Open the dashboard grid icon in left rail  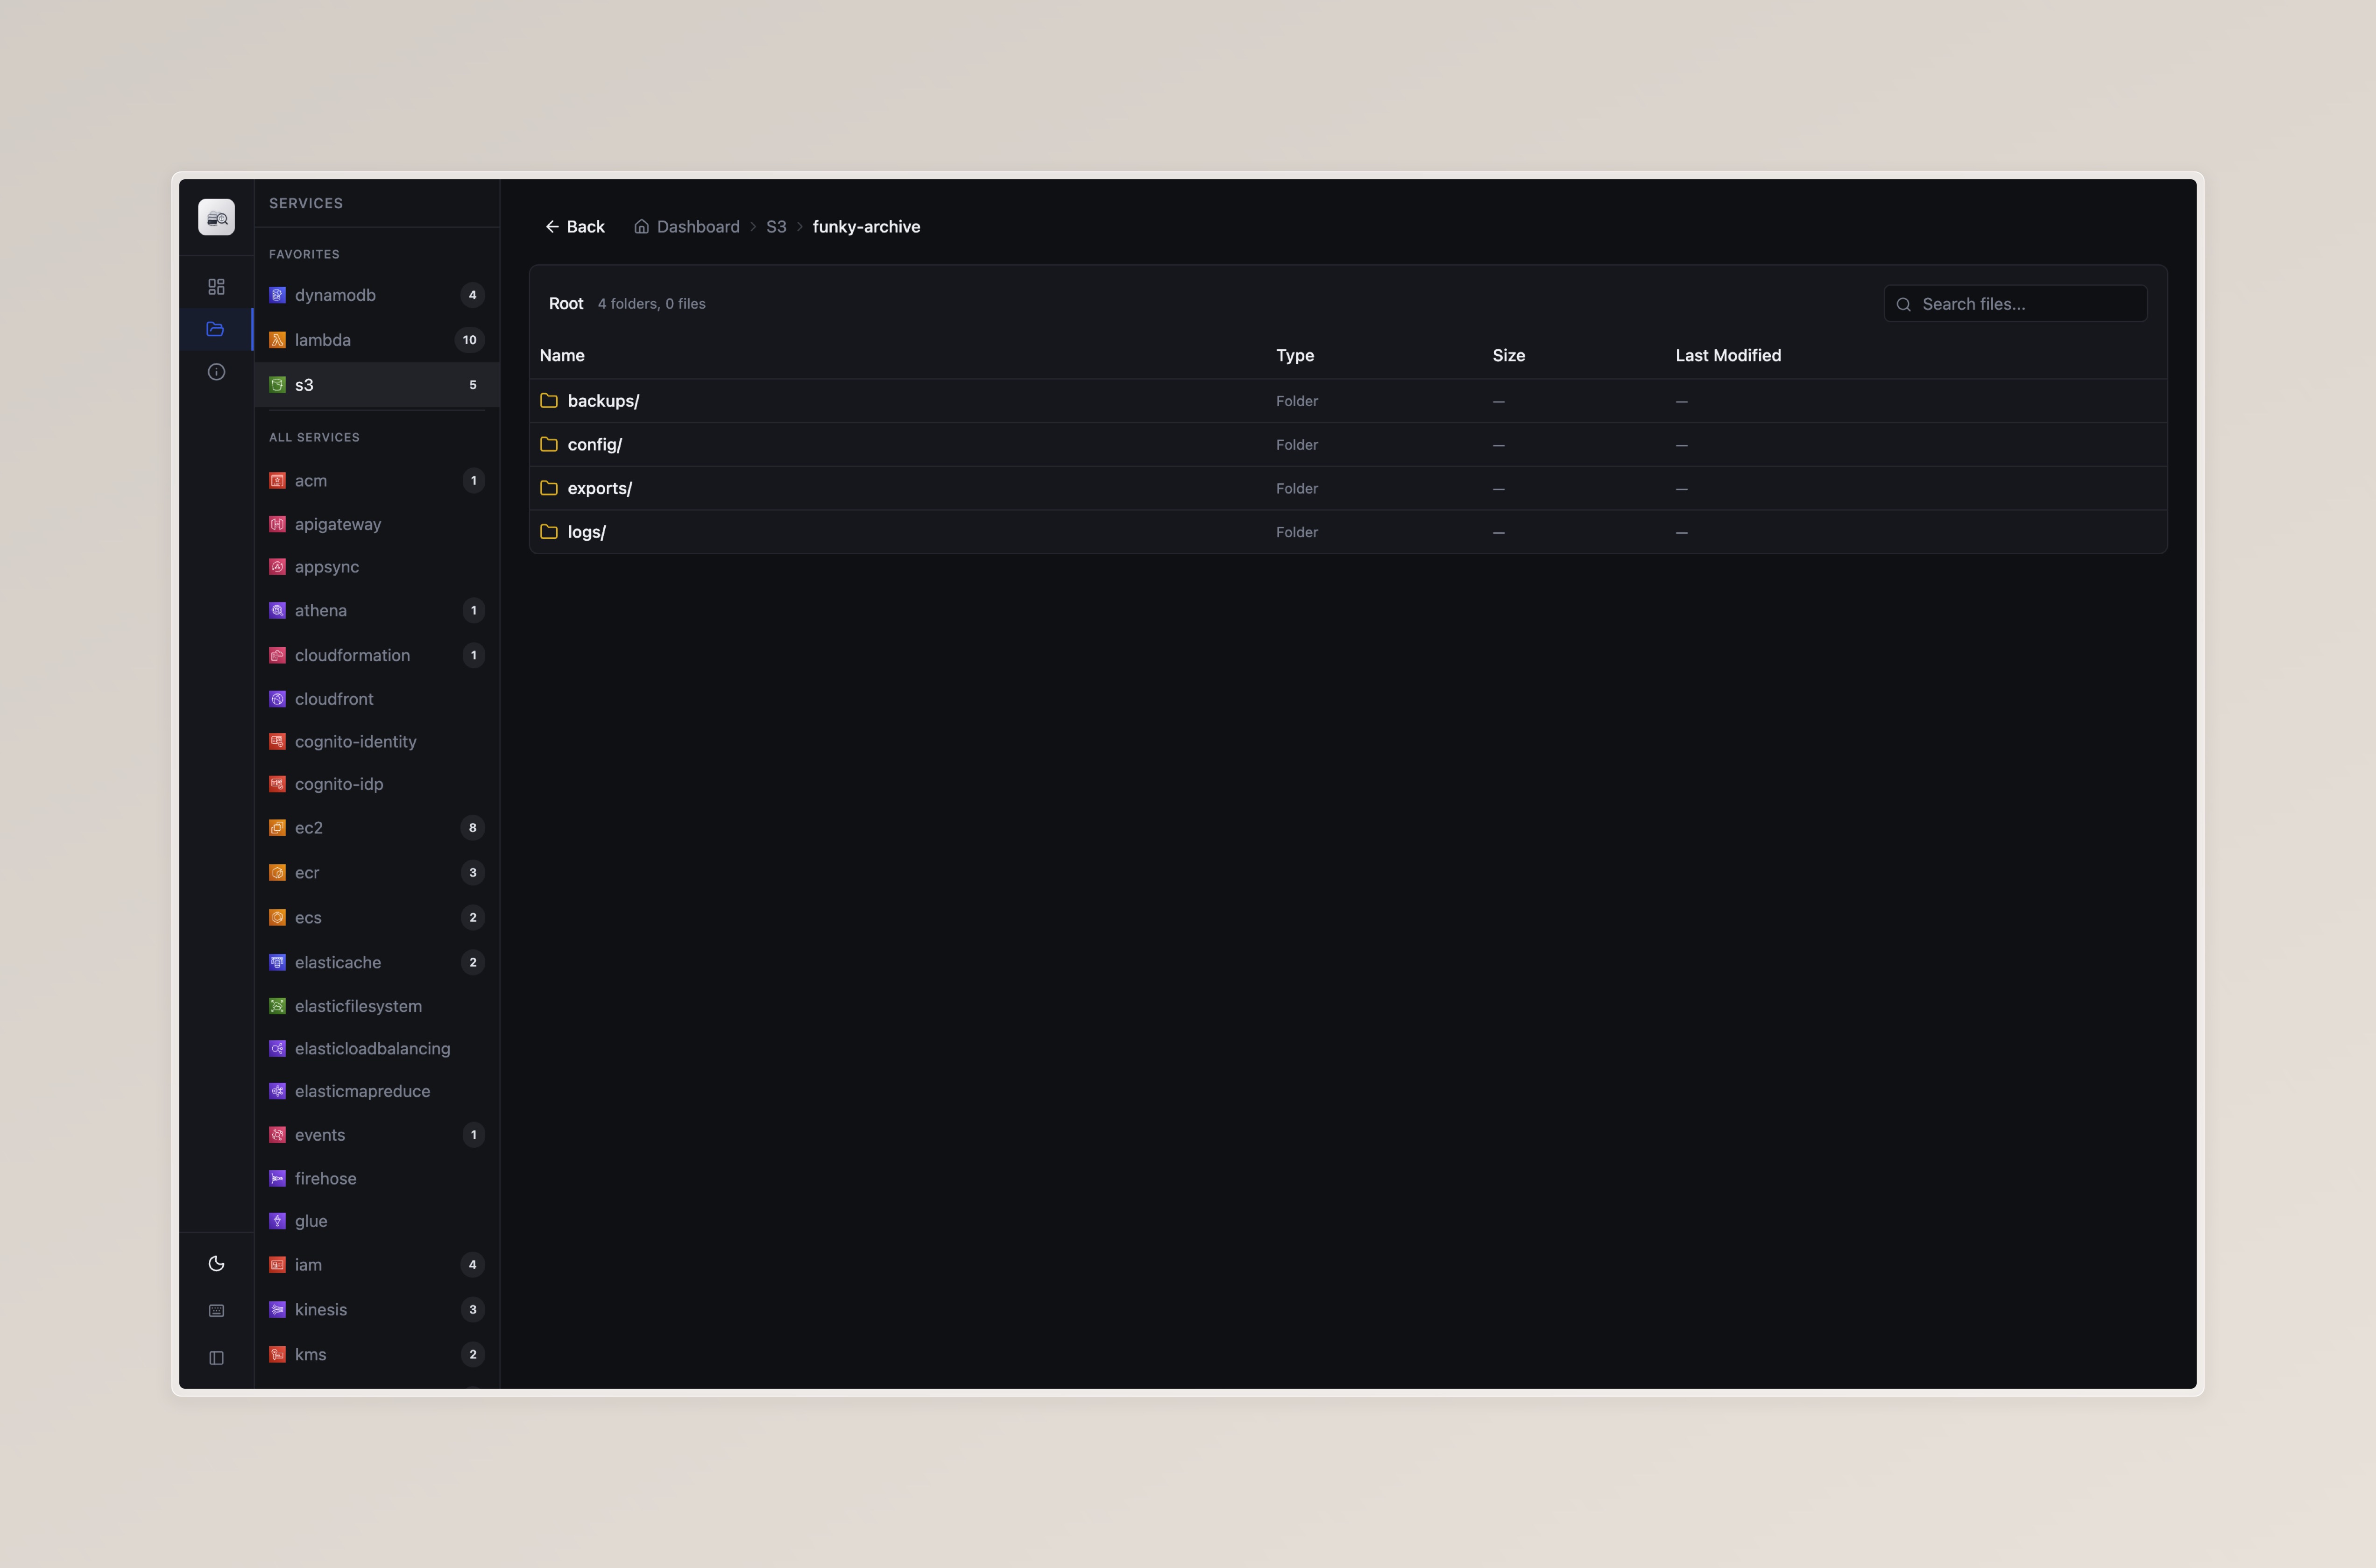click(x=216, y=287)
